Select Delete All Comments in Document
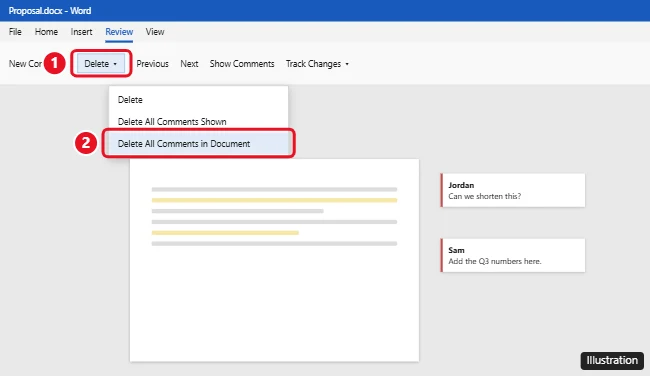650x376 pixels. tap(198, 144)
